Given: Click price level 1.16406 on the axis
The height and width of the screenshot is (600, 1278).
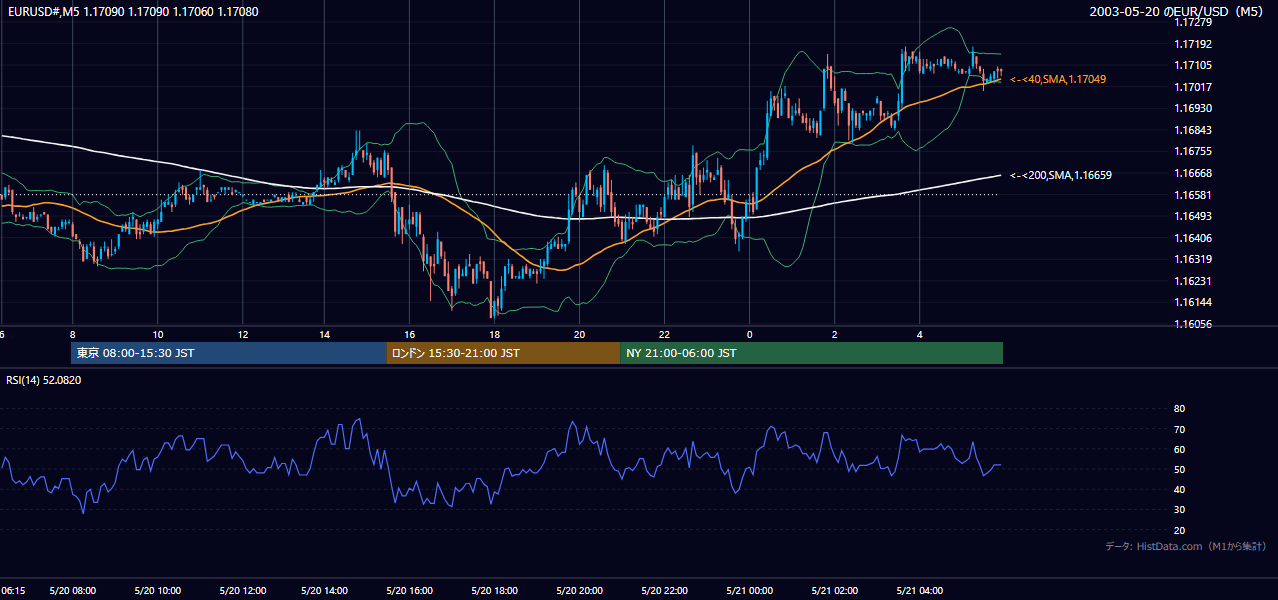Looking at the screenshot, I should [x=1195, y=238].
